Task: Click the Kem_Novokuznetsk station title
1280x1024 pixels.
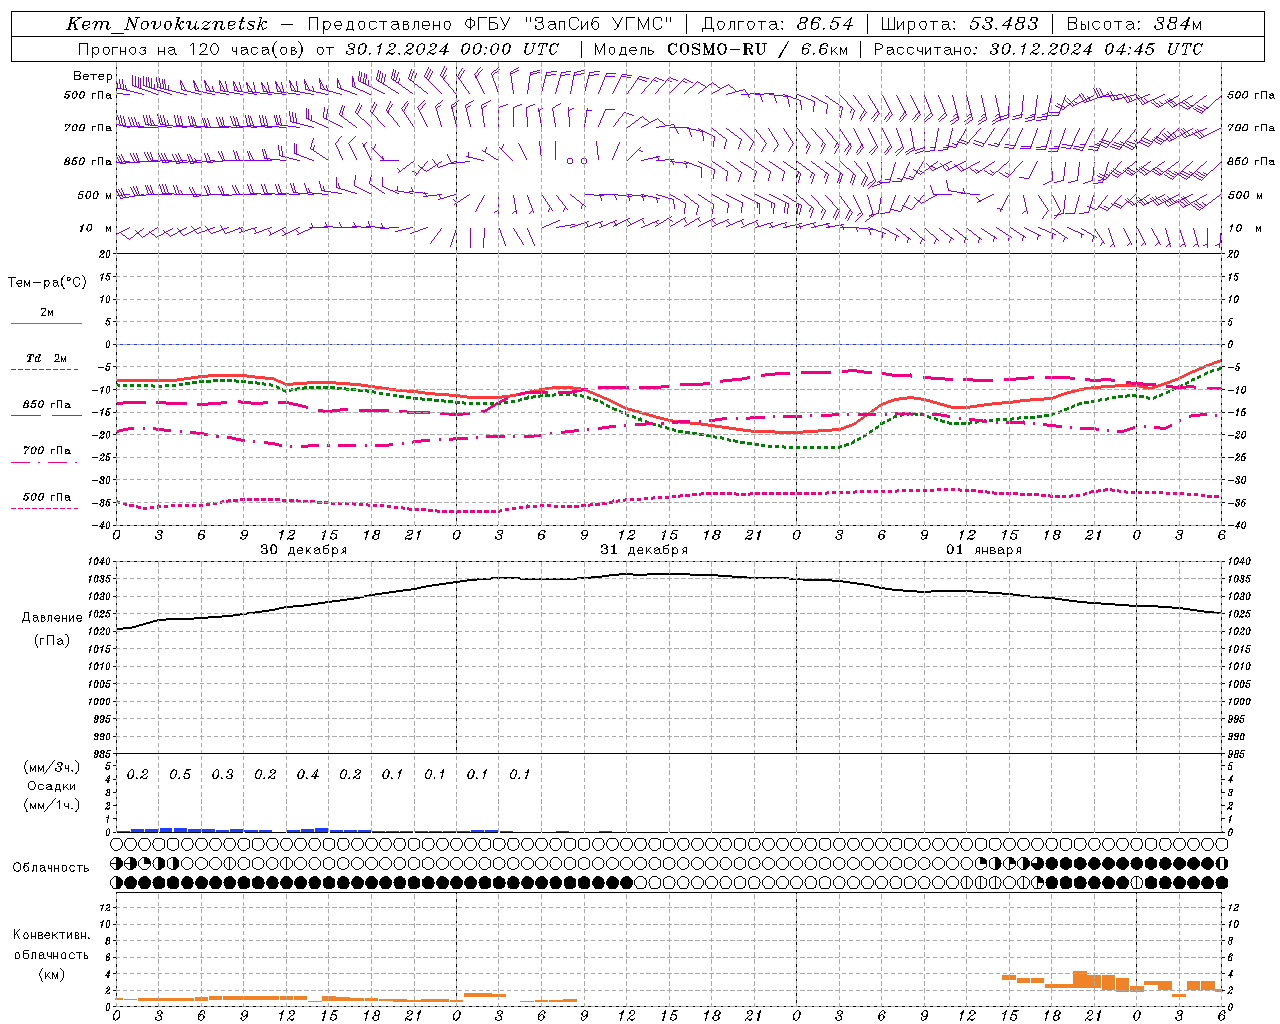Action: coord(167,24)
